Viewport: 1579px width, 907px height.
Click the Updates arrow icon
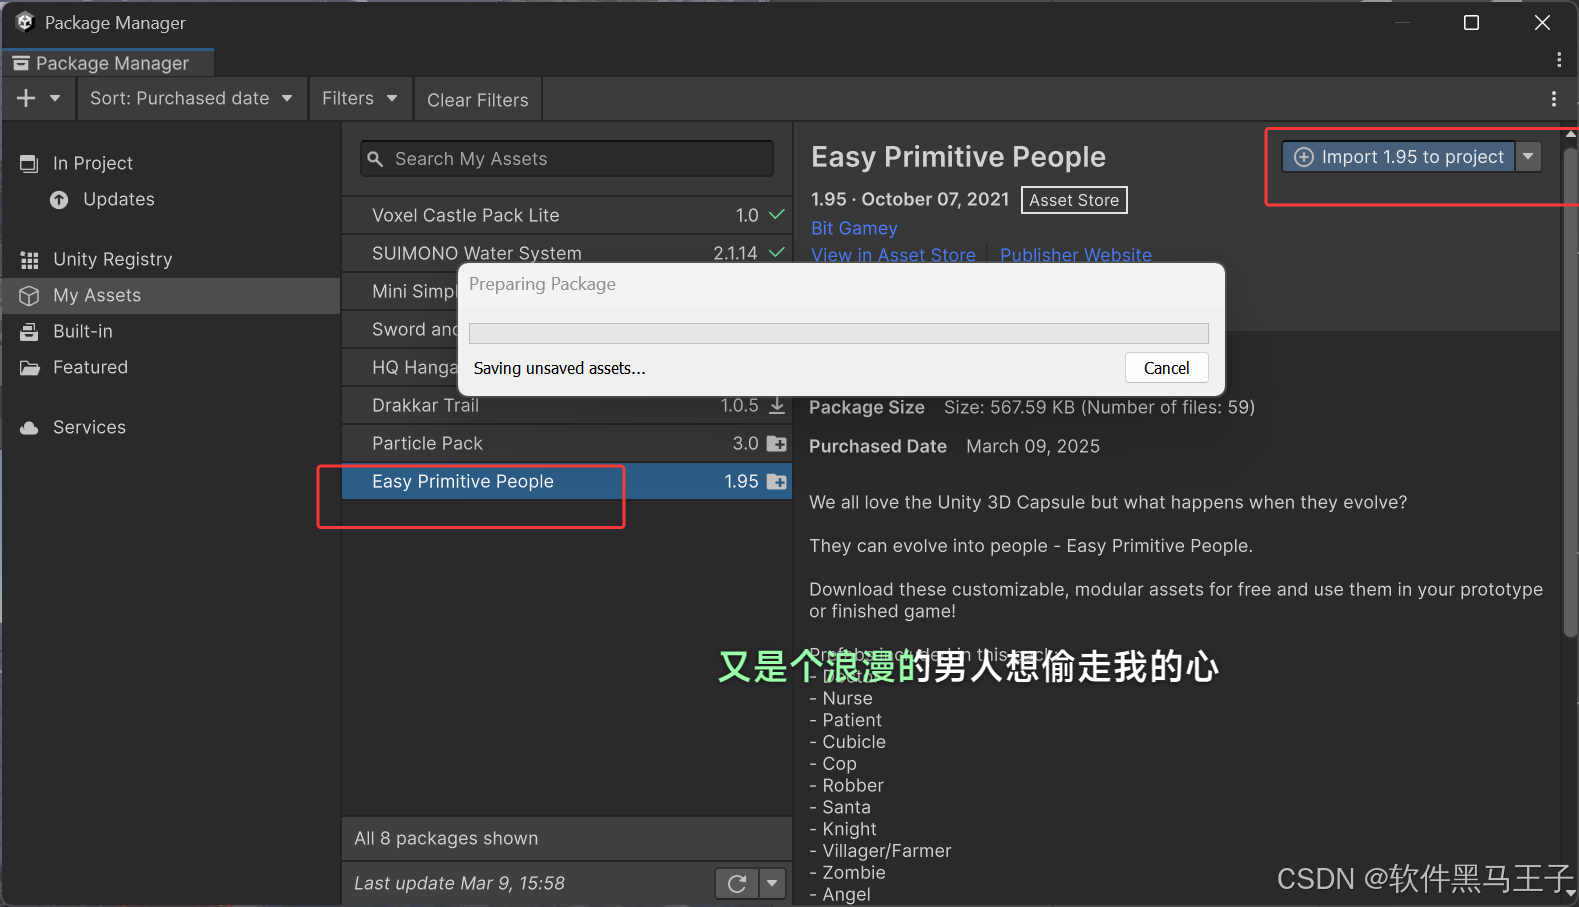(59, 200)
